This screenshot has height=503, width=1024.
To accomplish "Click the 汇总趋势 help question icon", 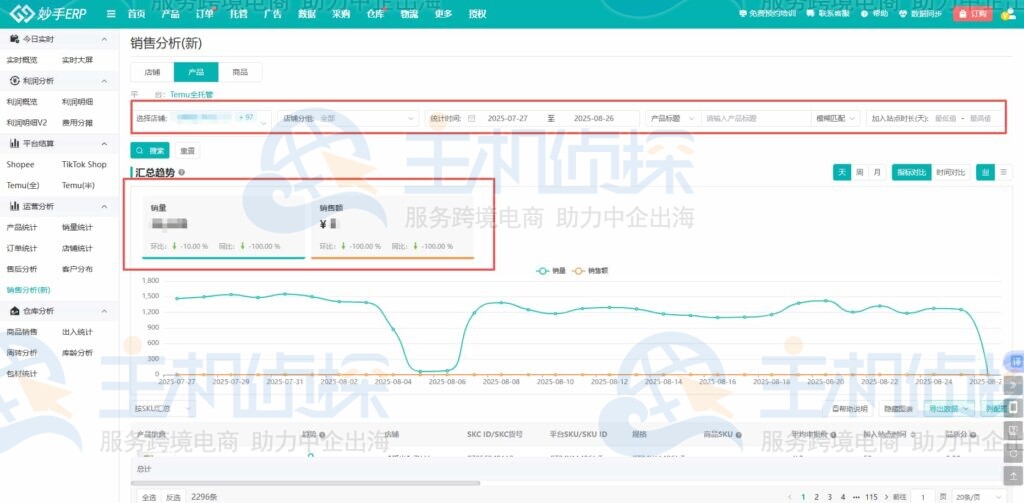I will tap(182, 172).
